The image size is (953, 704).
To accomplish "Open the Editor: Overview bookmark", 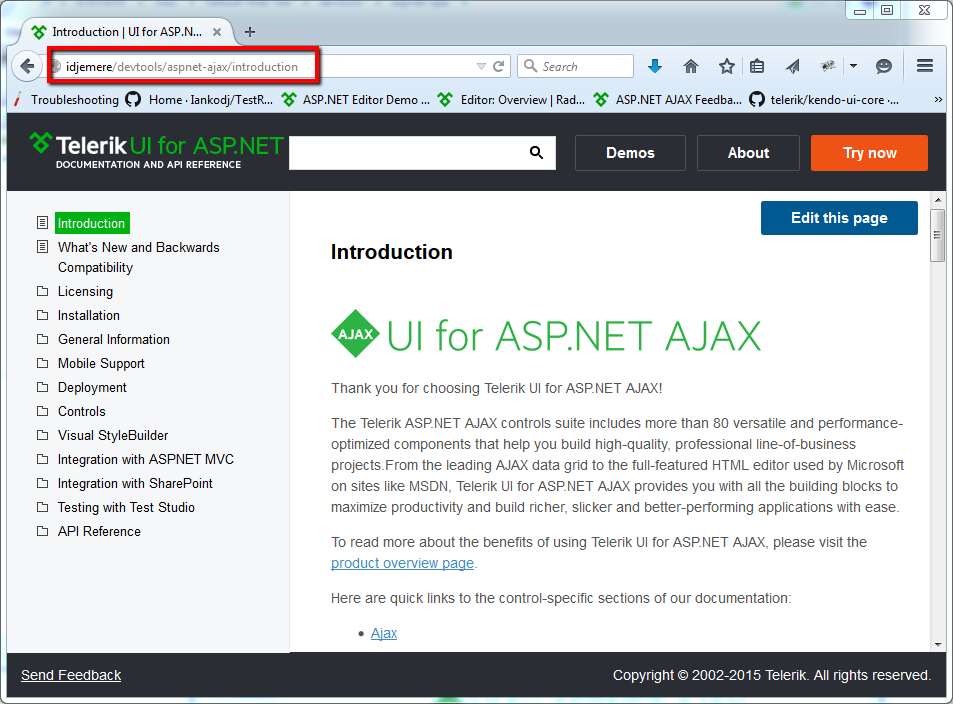I will (x=512, y=100).
